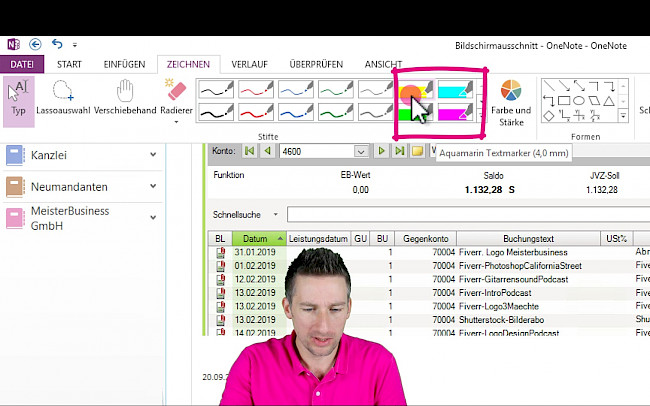Open the ÜBERPRÜFEN ribbon tab
Image resolution: width=650 pixels, height=406 pixels.
tap(316, 64)
